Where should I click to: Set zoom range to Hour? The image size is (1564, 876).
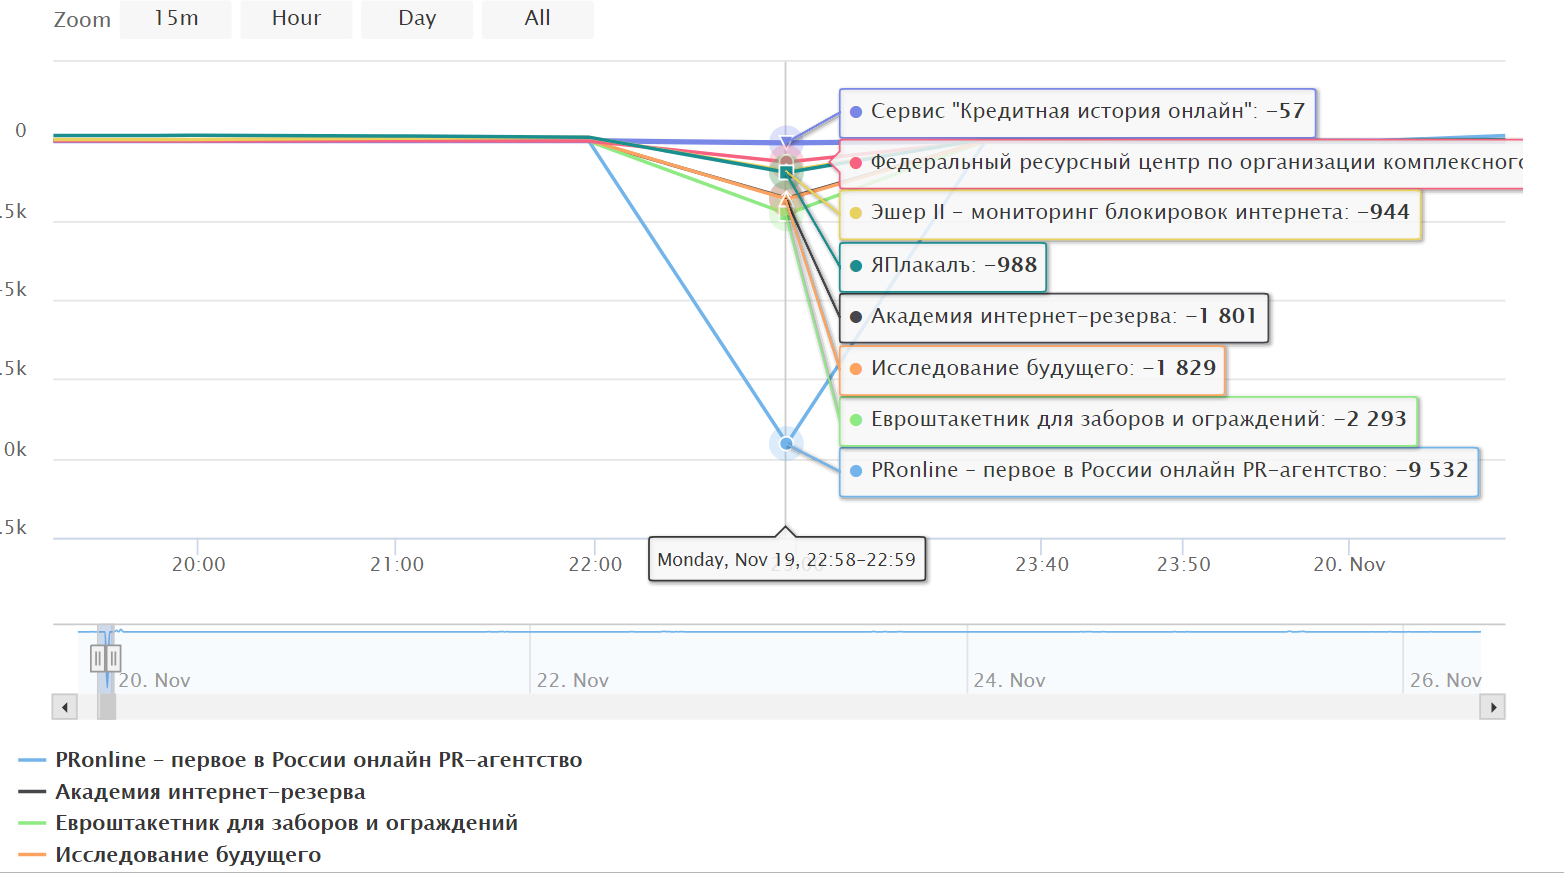296,19
